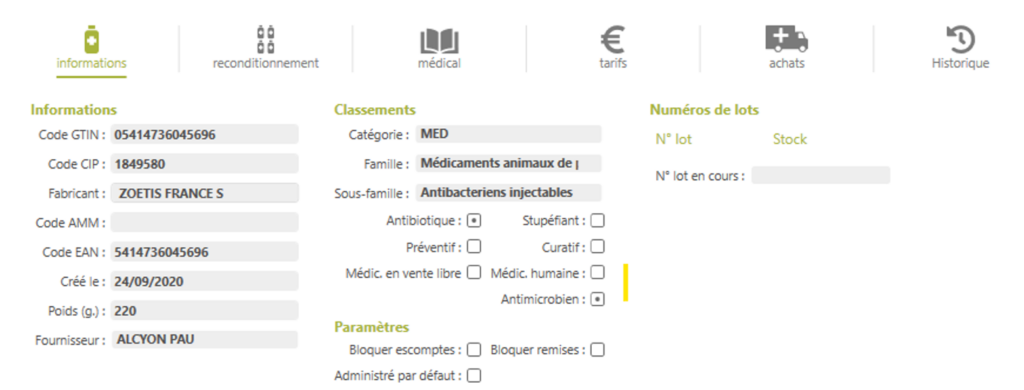The width and height of the screenshot is (1024, 390).
Task: Toggle the Antimicrobien checkbox
Action: click(598, 299)
